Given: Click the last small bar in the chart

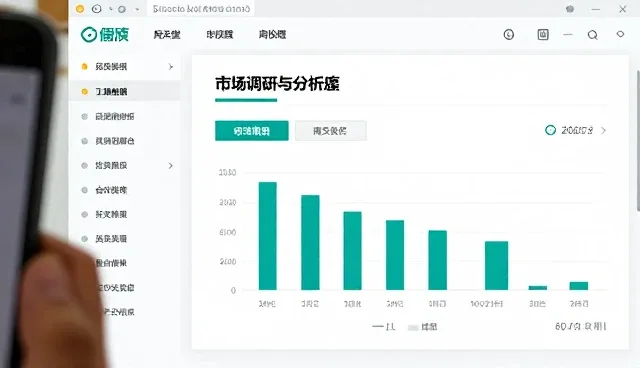Looking at the screenshot, I should click(x=579, y=286).
